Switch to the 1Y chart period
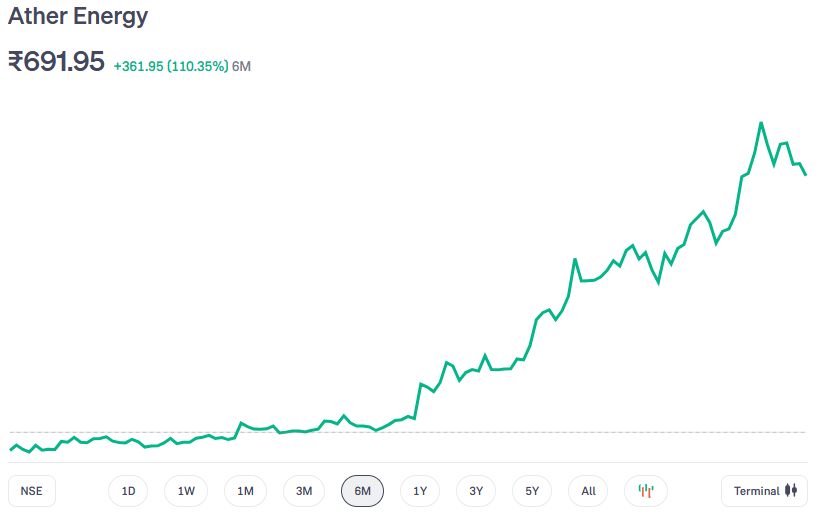The height and width of the screenshot is (530, 825). pyautogui.click(x=420, y=491)
